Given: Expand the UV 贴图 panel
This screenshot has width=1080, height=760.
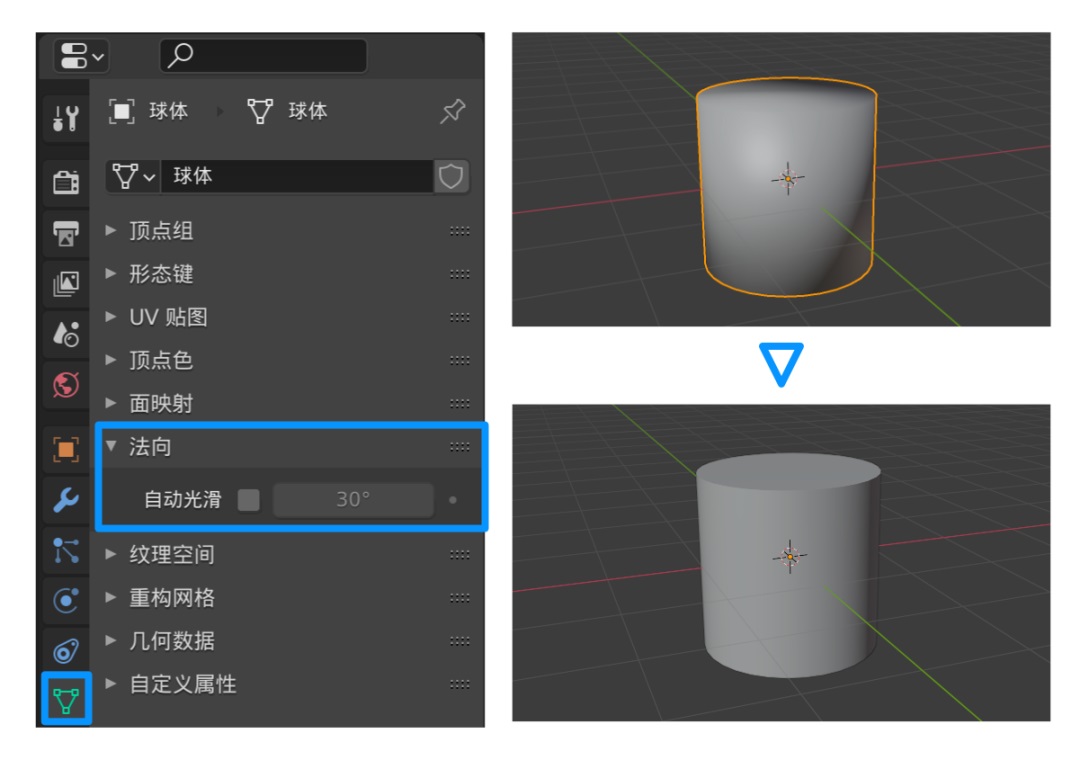Looking at the screenshot, I should point(111,317).
